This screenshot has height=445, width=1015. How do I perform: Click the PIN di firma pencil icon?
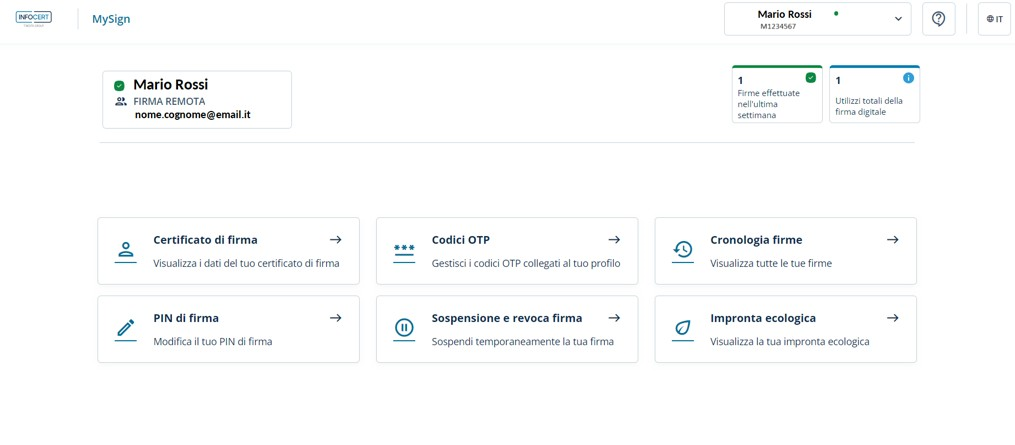pyautogui.click(x=125, y=329)
